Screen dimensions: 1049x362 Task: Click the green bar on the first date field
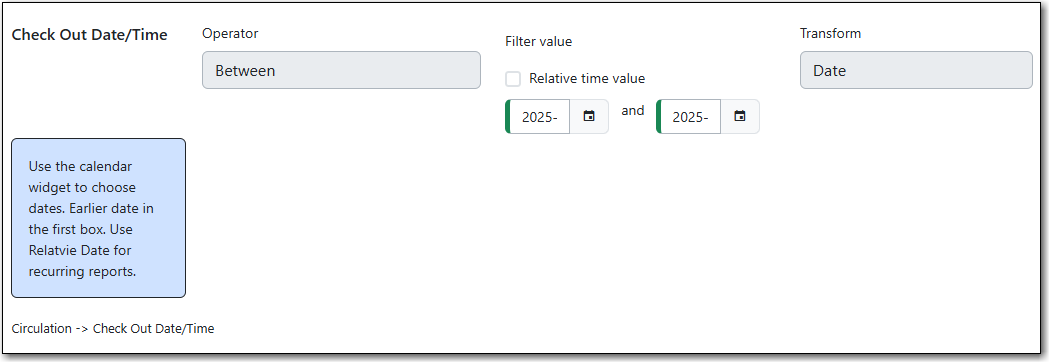(x=508, y=116)
